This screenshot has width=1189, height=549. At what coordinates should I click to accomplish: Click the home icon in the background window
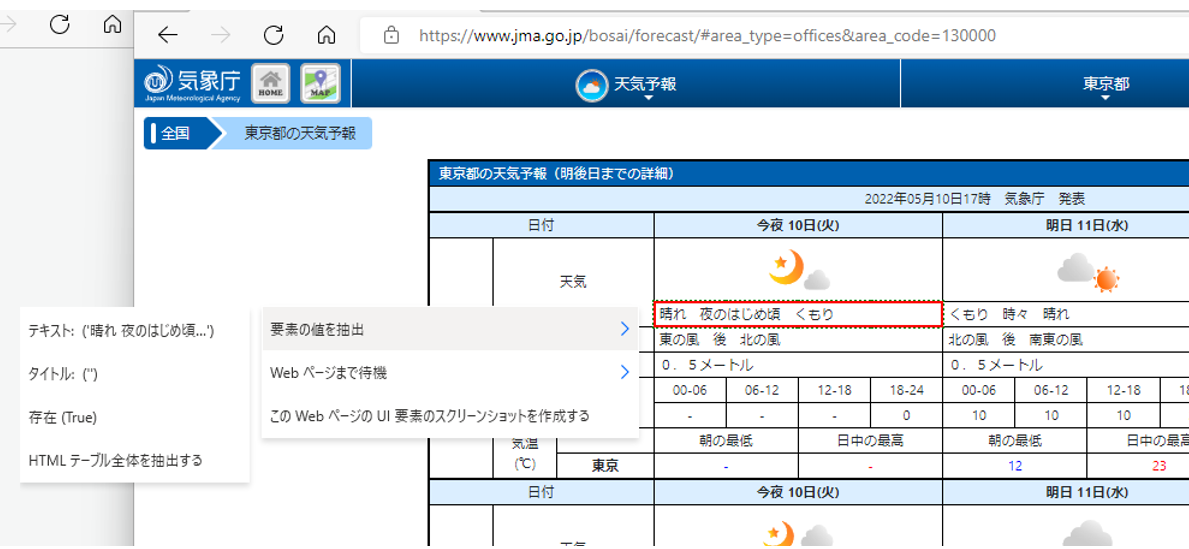click(x=112, y=24)
